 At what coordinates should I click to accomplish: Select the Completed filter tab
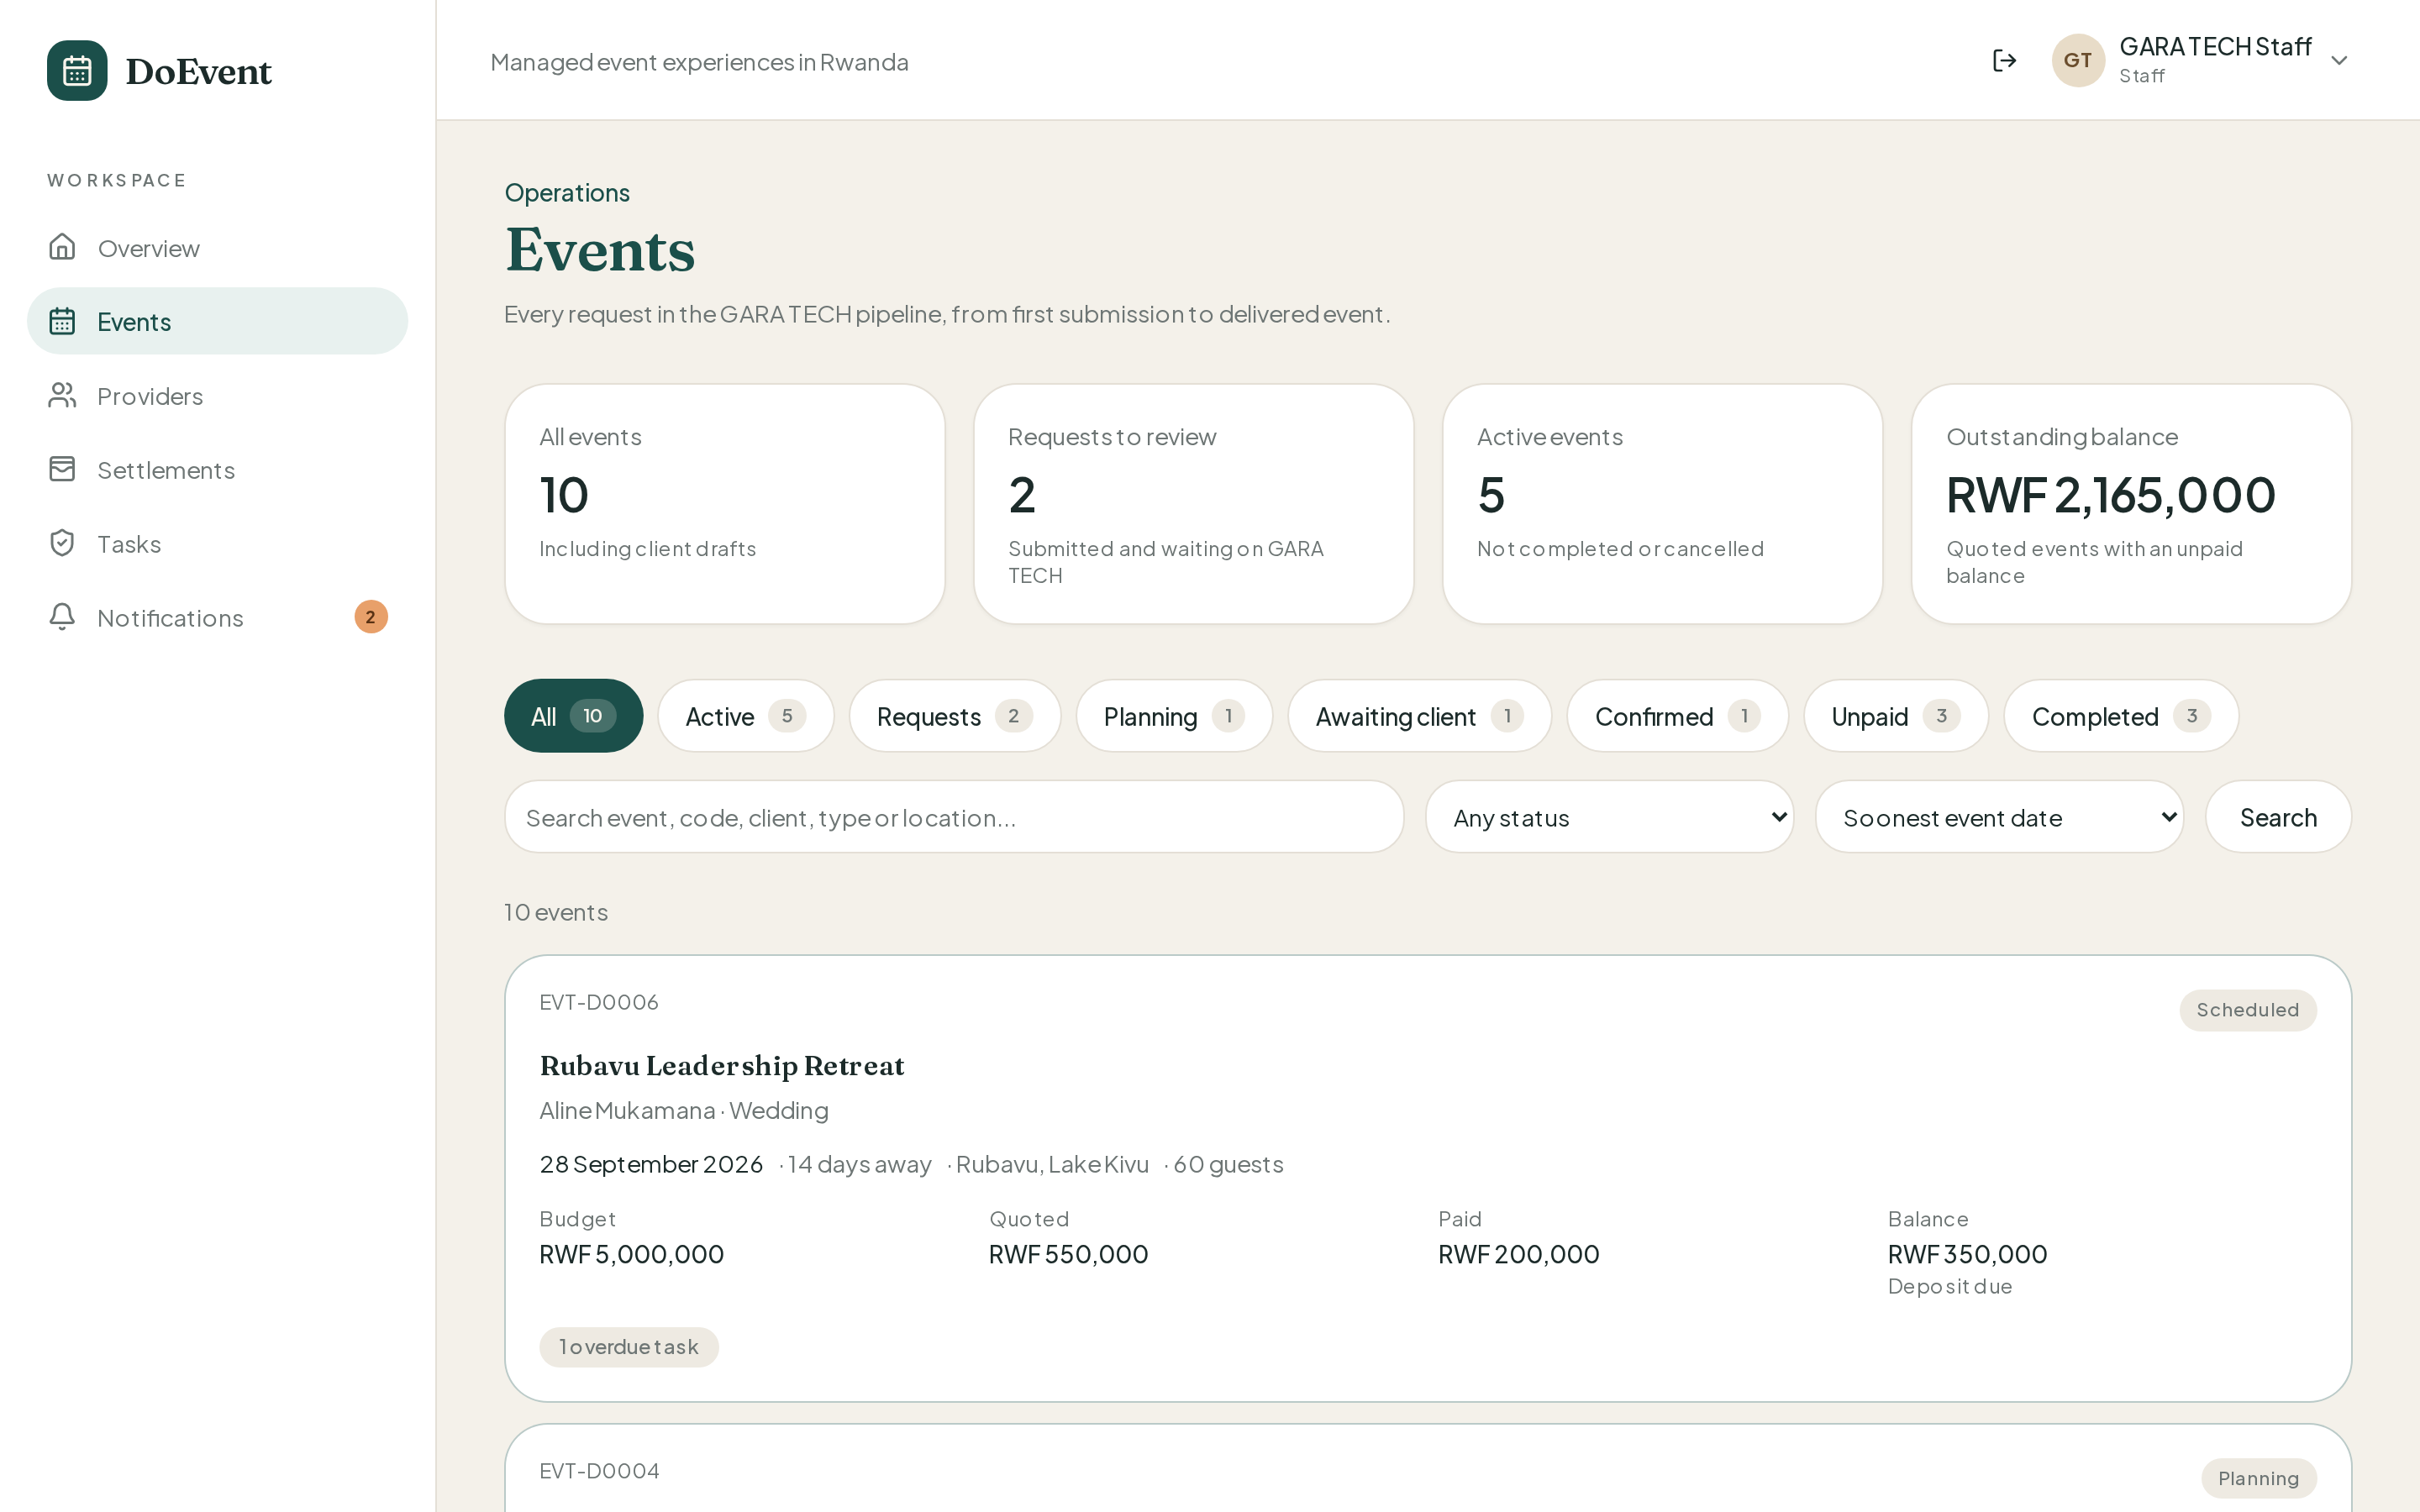[x=2120, y=716]
